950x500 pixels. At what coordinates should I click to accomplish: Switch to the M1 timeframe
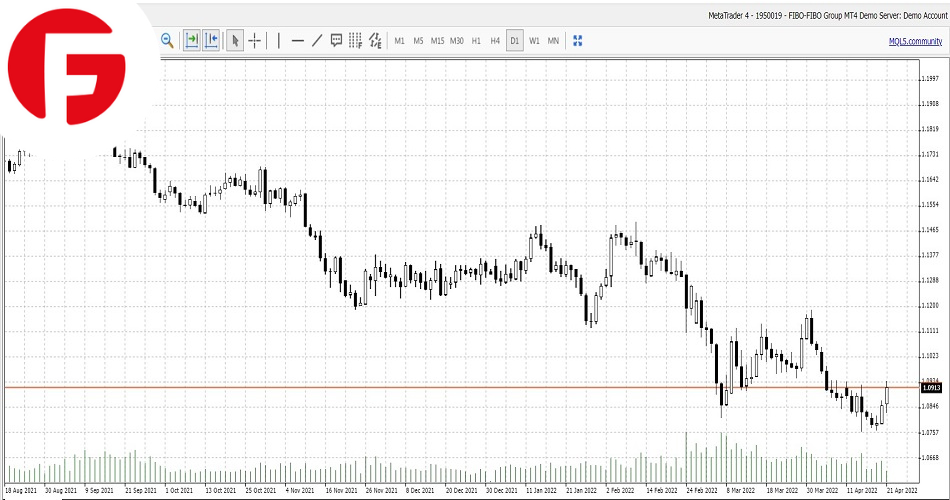(x=399, y=41)
